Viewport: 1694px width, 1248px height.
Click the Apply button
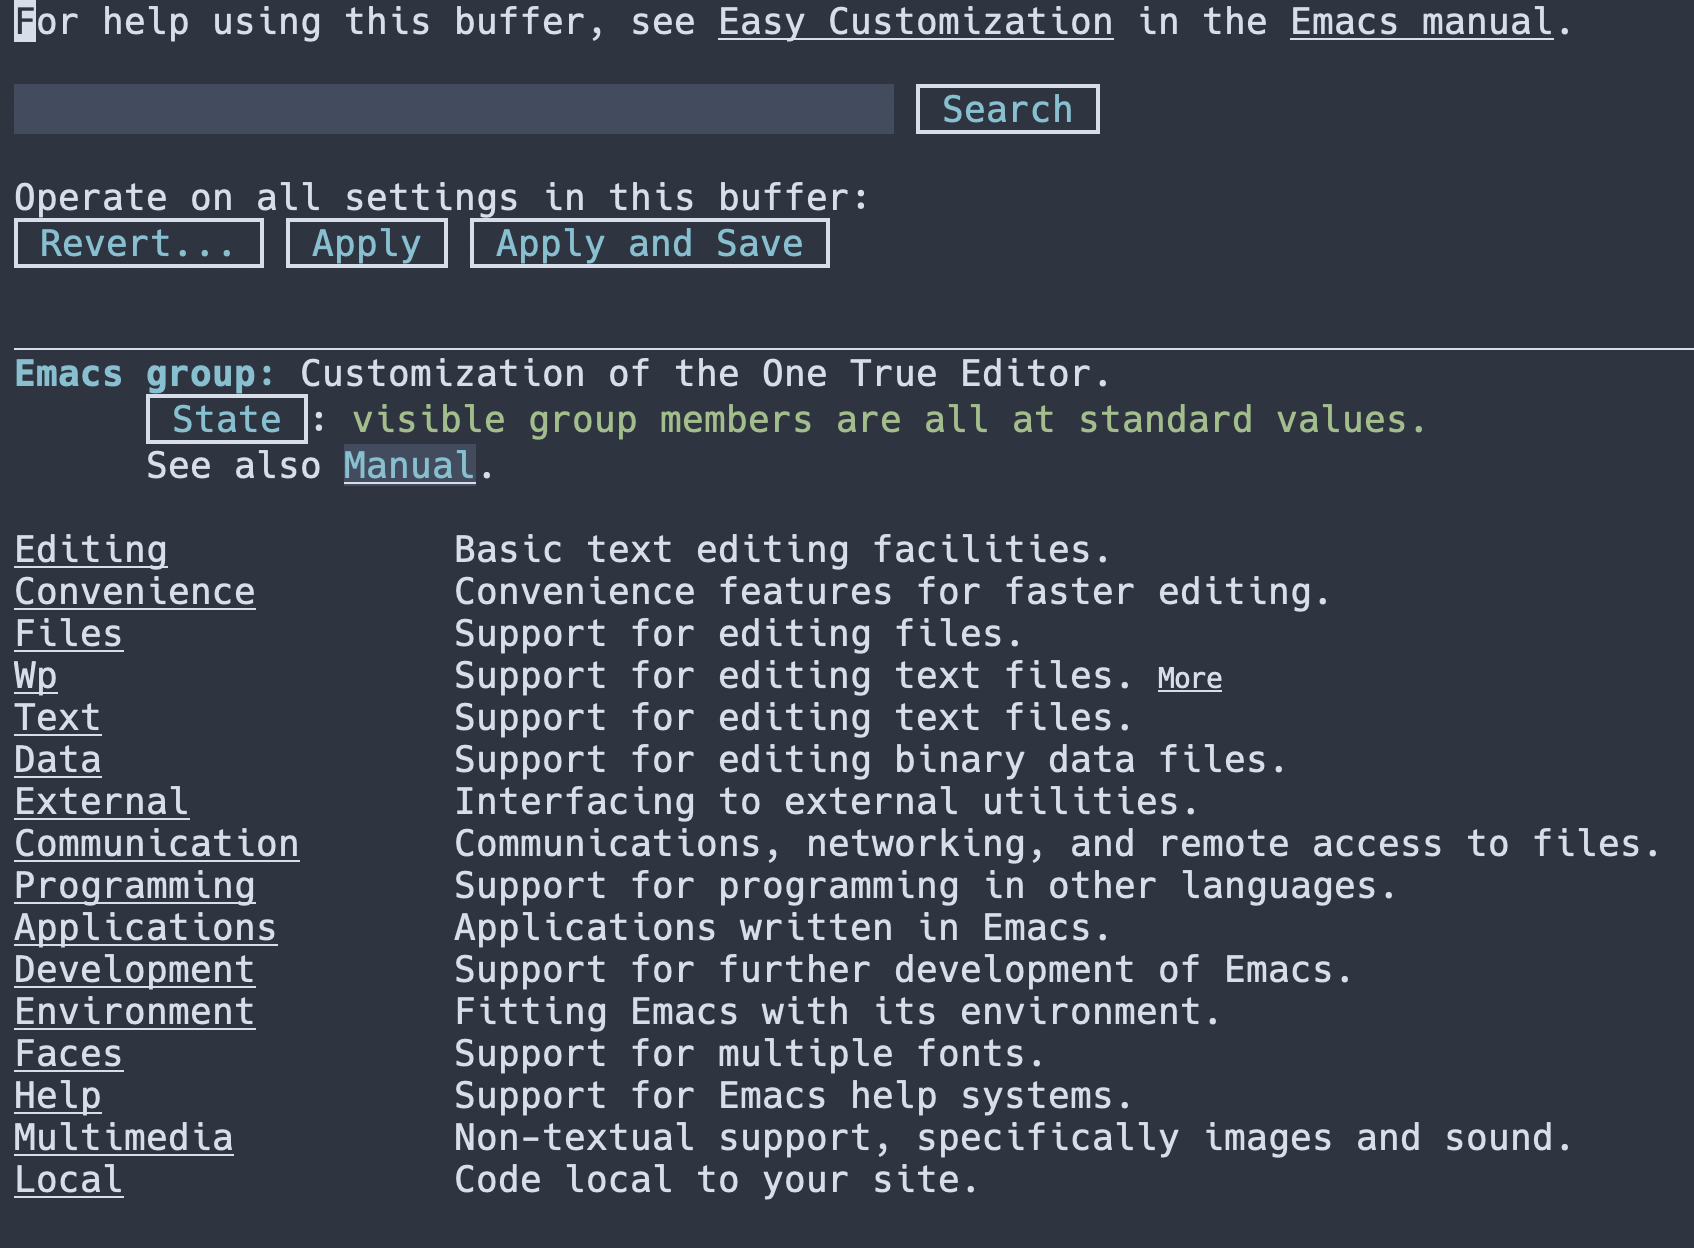(x=366, y=243)
